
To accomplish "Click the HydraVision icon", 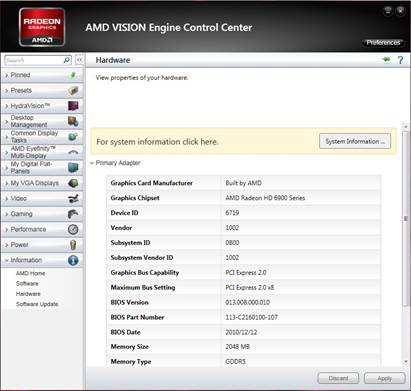I will pos(73,106).
